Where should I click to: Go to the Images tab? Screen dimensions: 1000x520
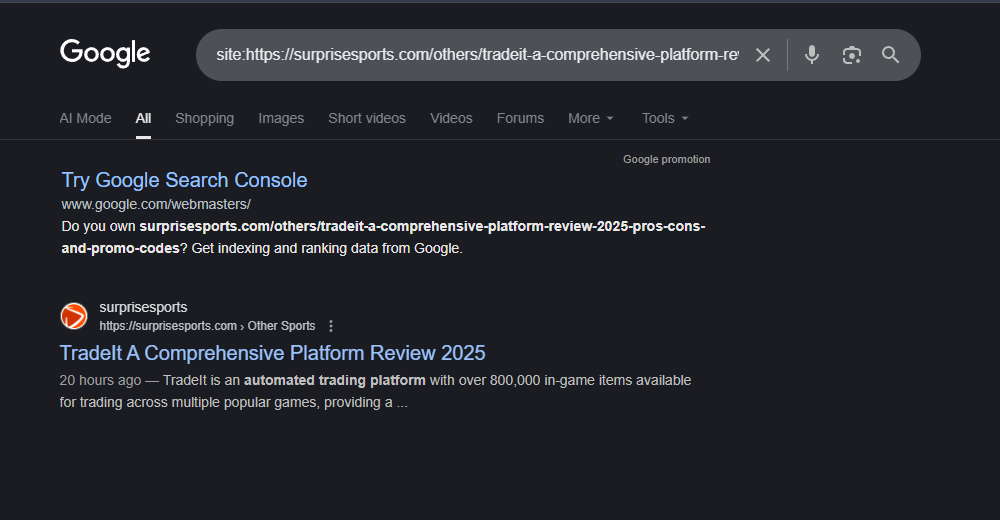281,118
